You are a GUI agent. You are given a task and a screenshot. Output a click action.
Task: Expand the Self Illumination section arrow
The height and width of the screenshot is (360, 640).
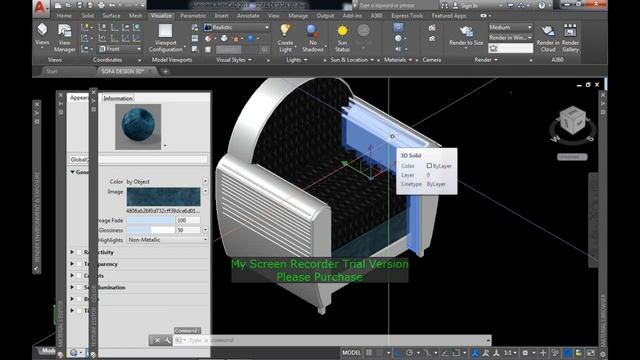point(72,287)
